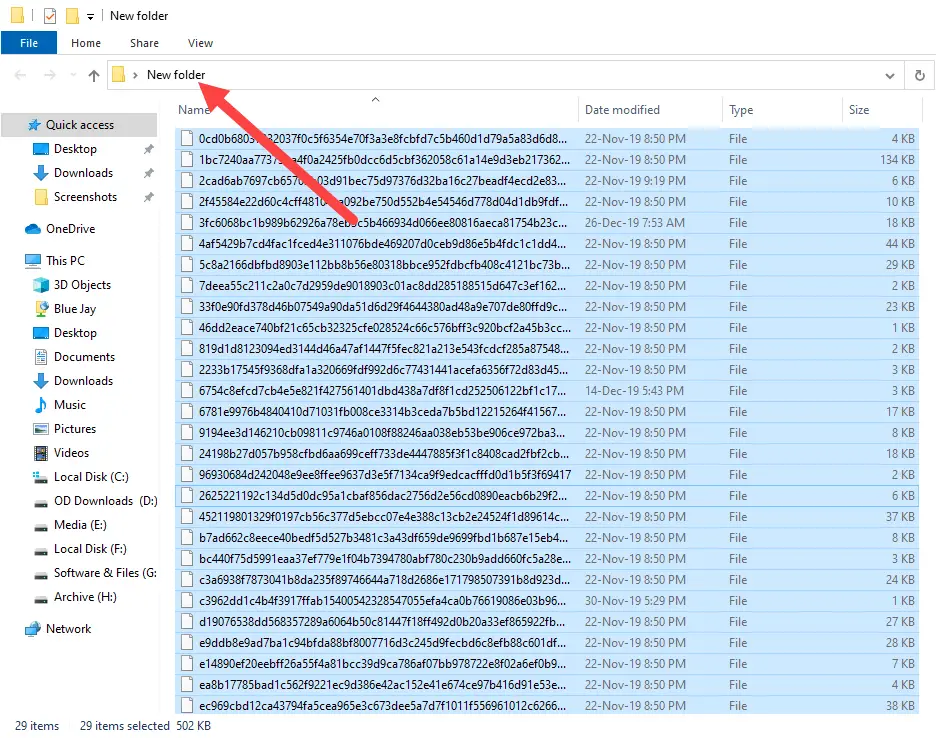Select file starting with 6754c8efcd7
Viewport: 936px width, 738px height.
click(547, 390)
